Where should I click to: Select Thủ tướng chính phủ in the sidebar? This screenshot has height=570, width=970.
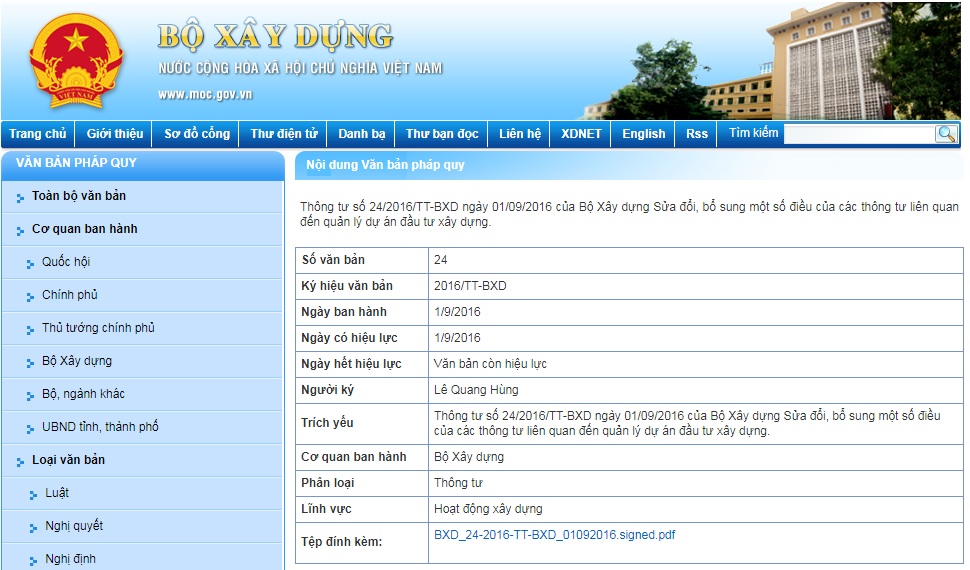click(98, 328)
